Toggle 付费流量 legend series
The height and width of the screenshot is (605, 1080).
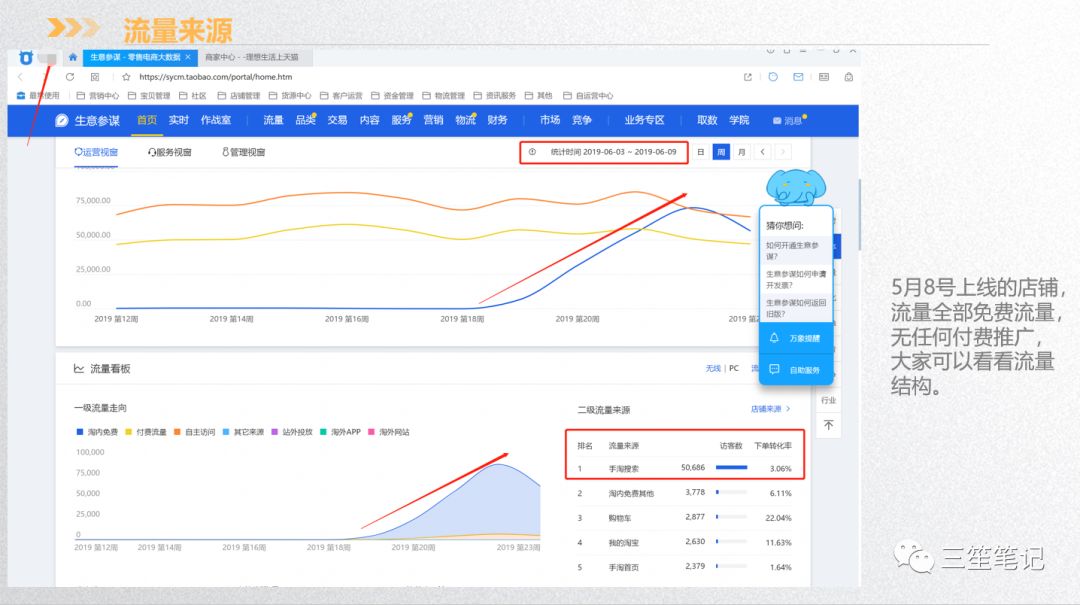point(146,432)
